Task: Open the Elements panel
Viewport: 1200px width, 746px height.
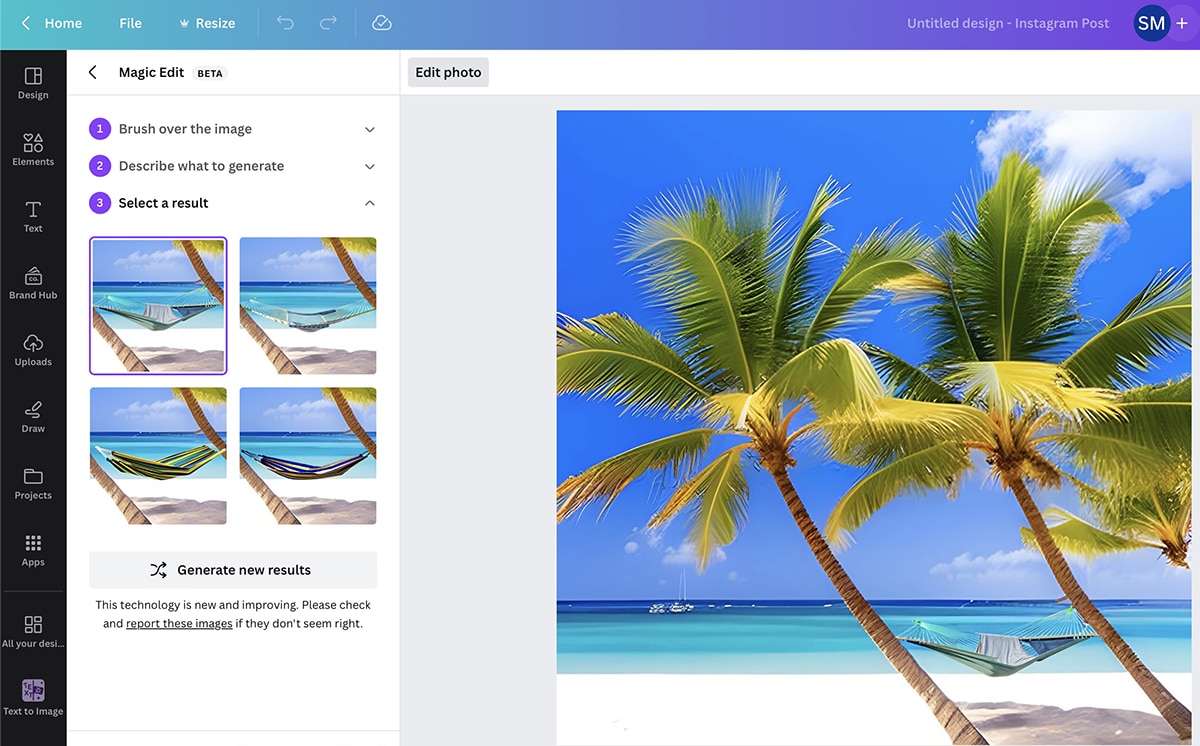Action: [x=33, y=149]
